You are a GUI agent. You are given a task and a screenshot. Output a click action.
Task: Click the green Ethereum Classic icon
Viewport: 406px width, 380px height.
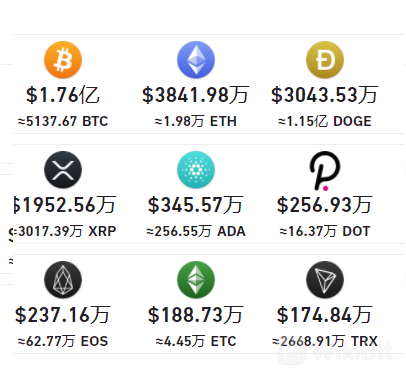196,280
